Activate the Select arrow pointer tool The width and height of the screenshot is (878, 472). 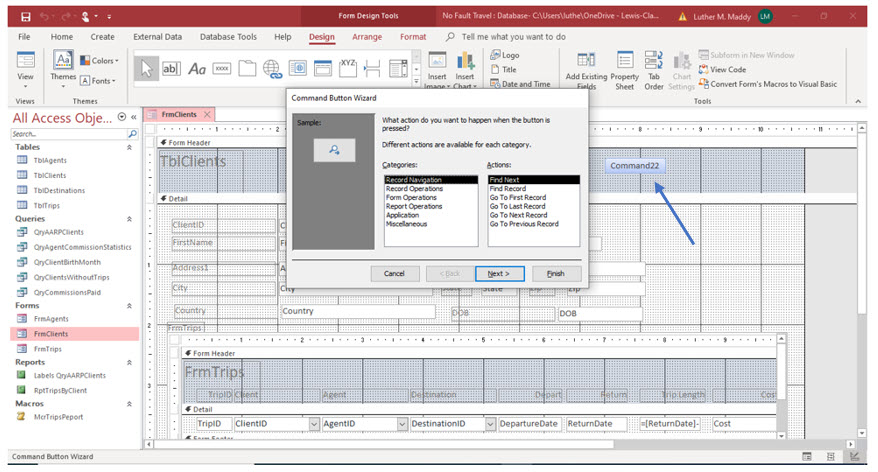click(146, 69)
